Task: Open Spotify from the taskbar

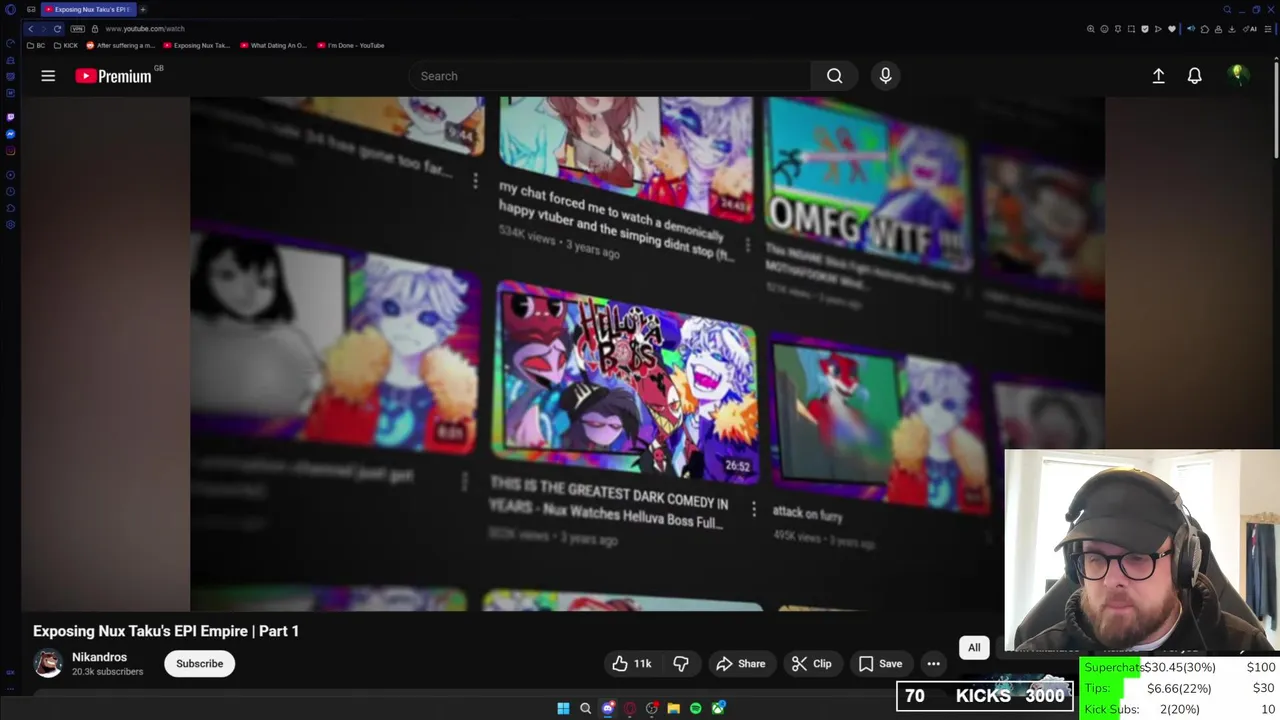Action: click(696, 709)
